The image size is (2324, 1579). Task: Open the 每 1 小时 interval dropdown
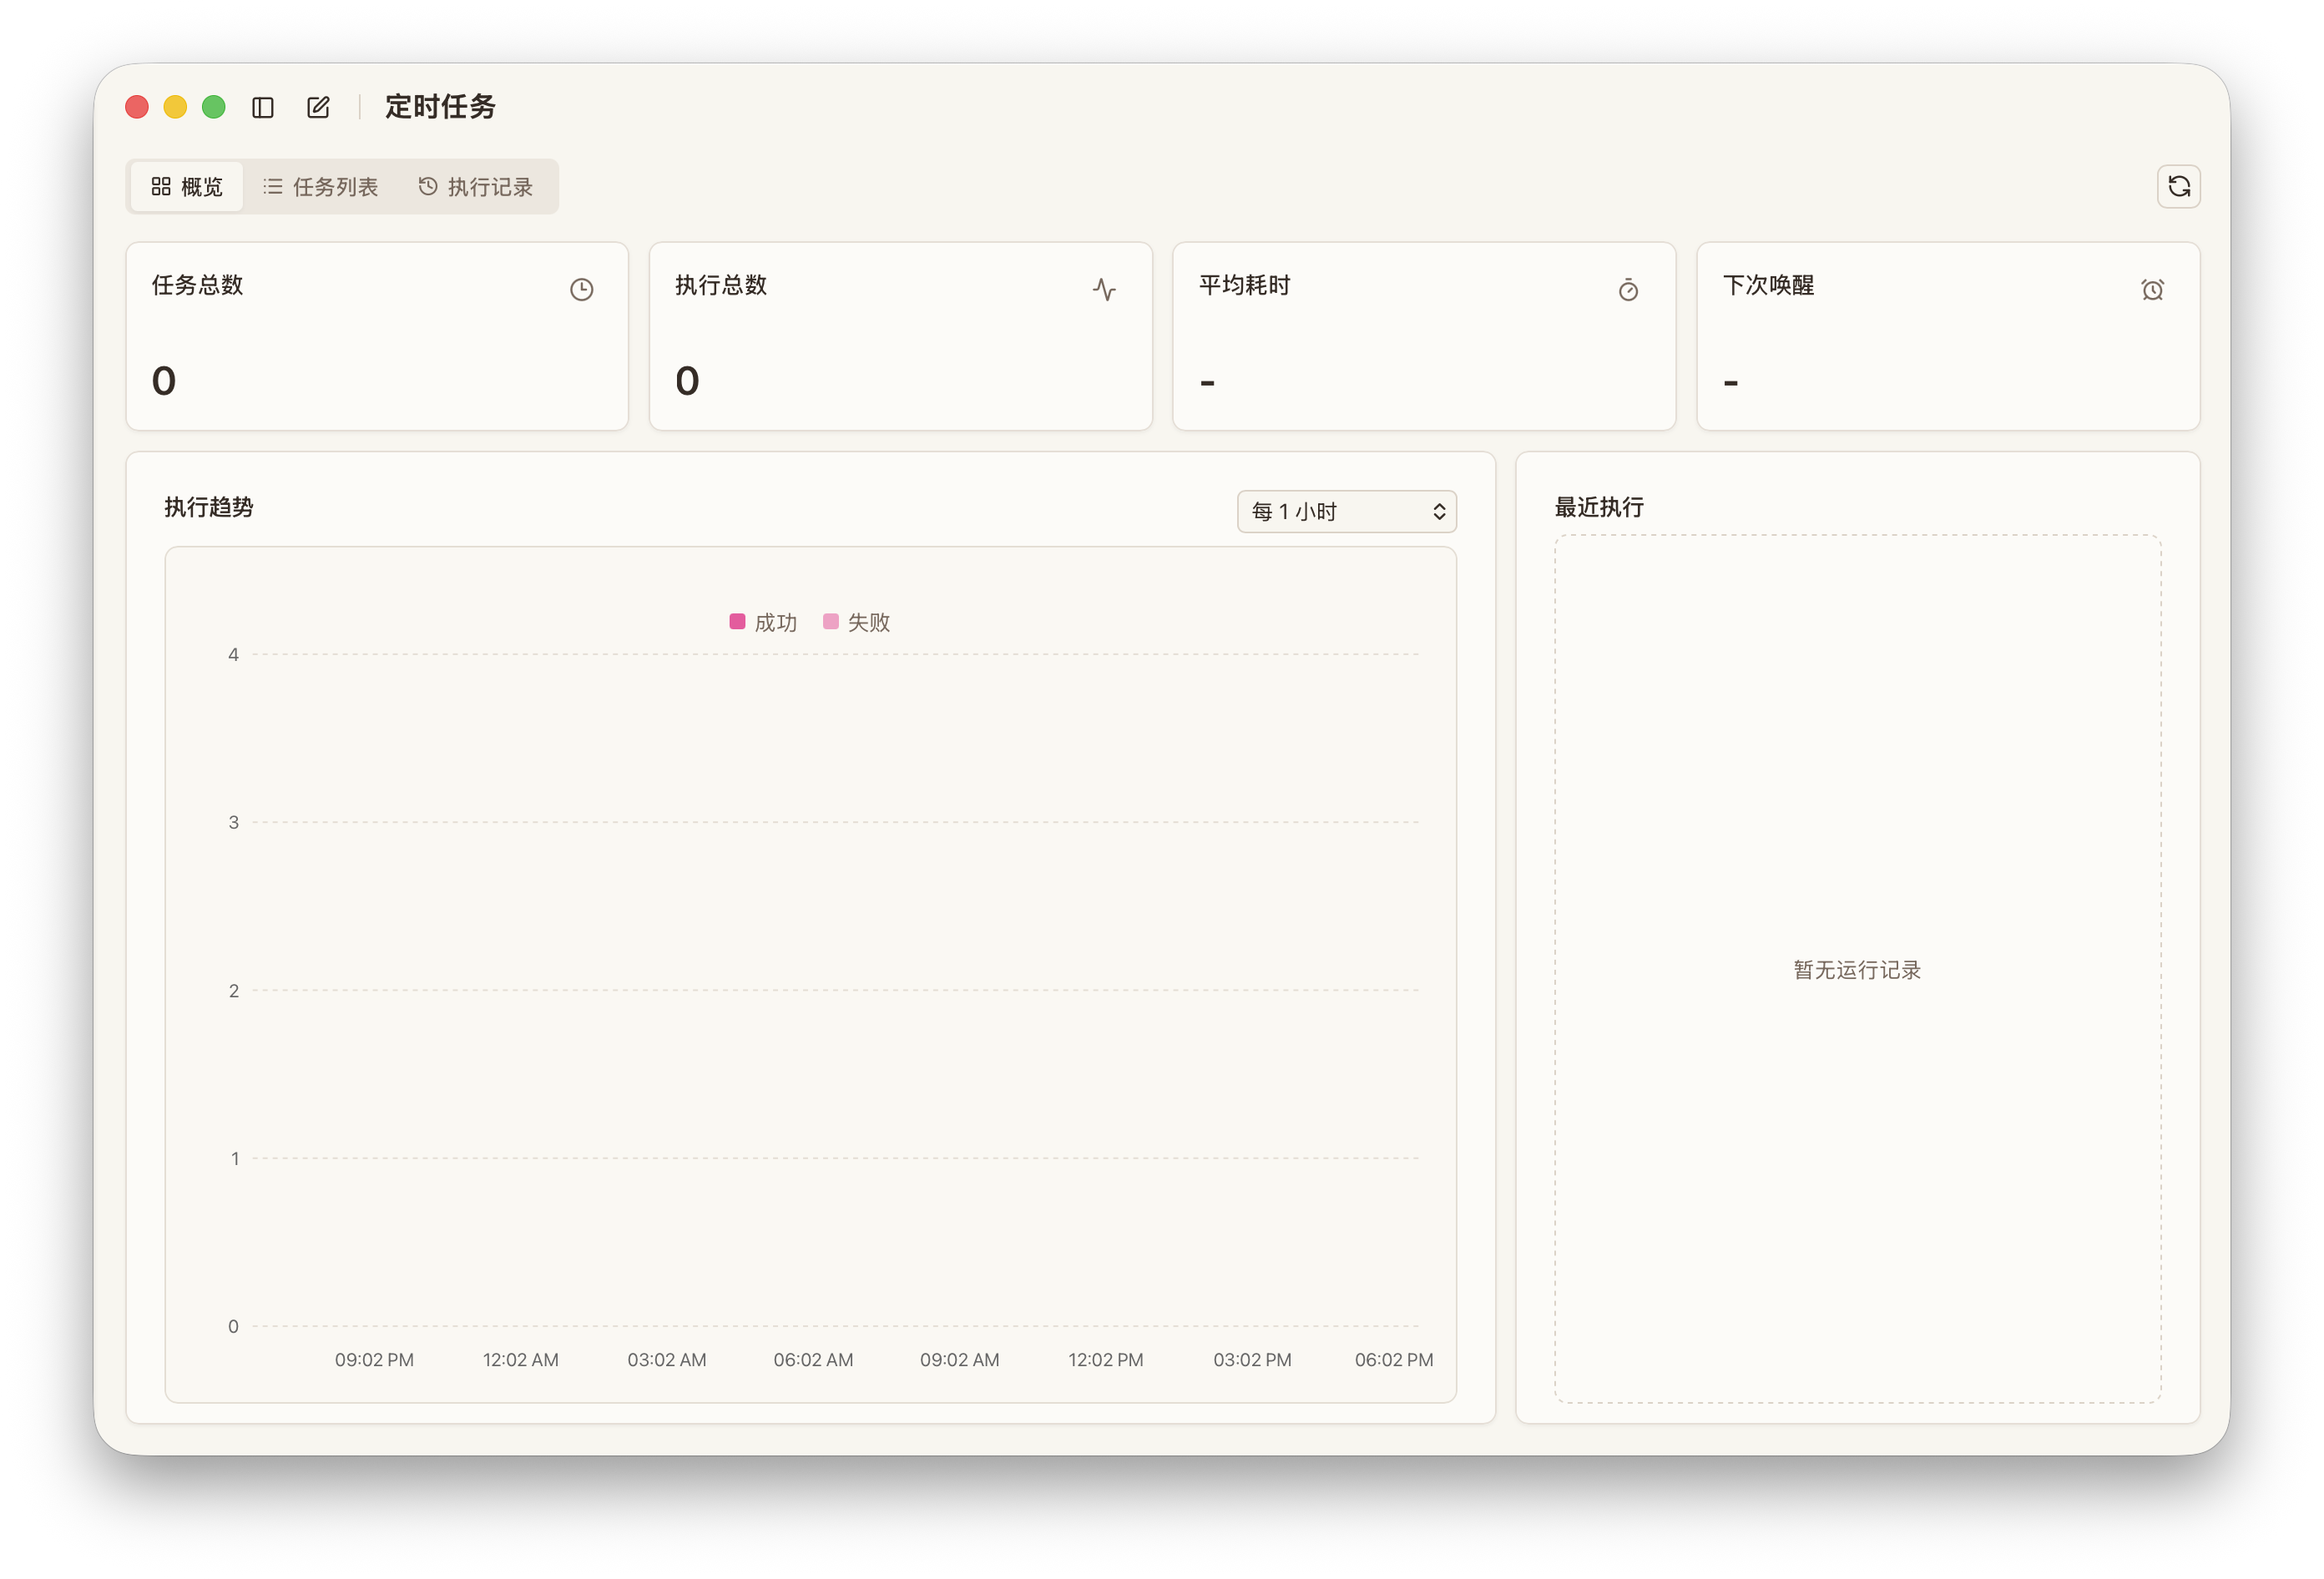point(1346,511)
